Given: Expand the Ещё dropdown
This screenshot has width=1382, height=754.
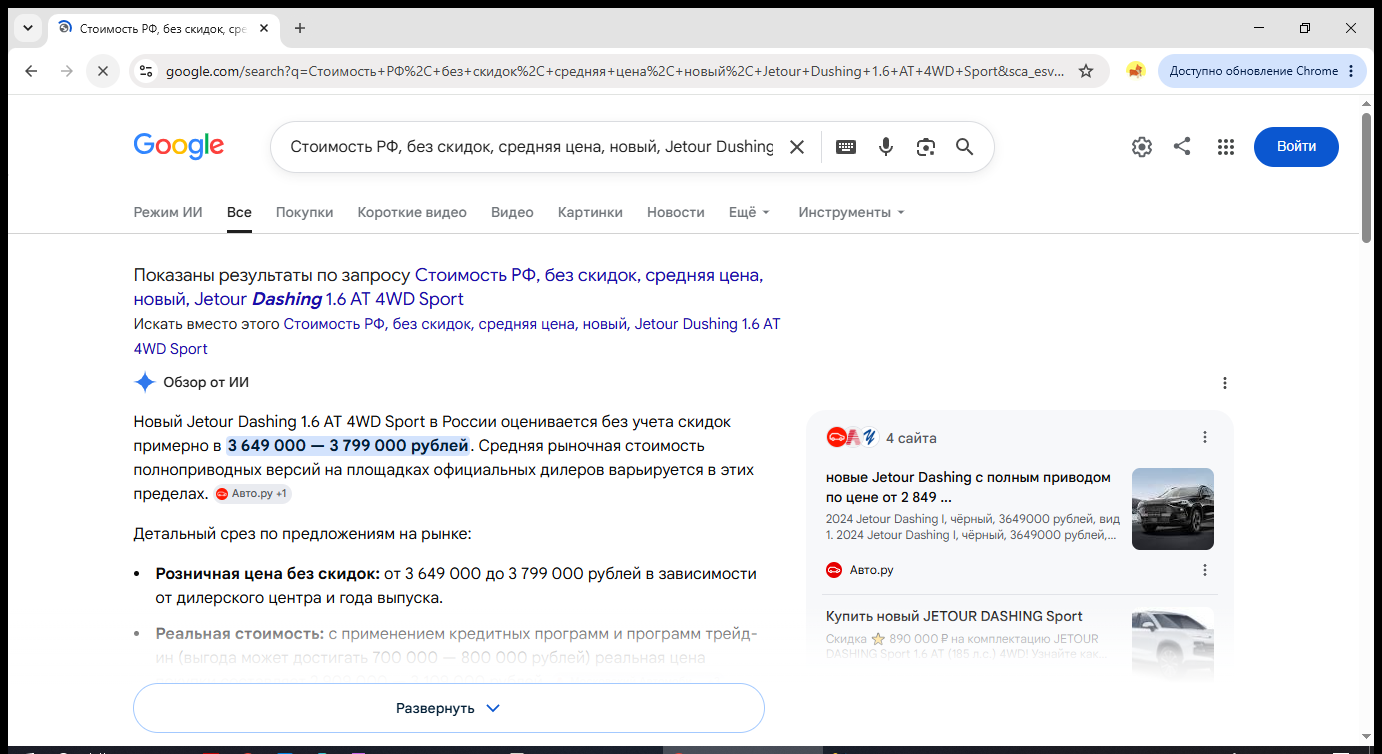Looking at the screenshot, I should pos(749,212).
